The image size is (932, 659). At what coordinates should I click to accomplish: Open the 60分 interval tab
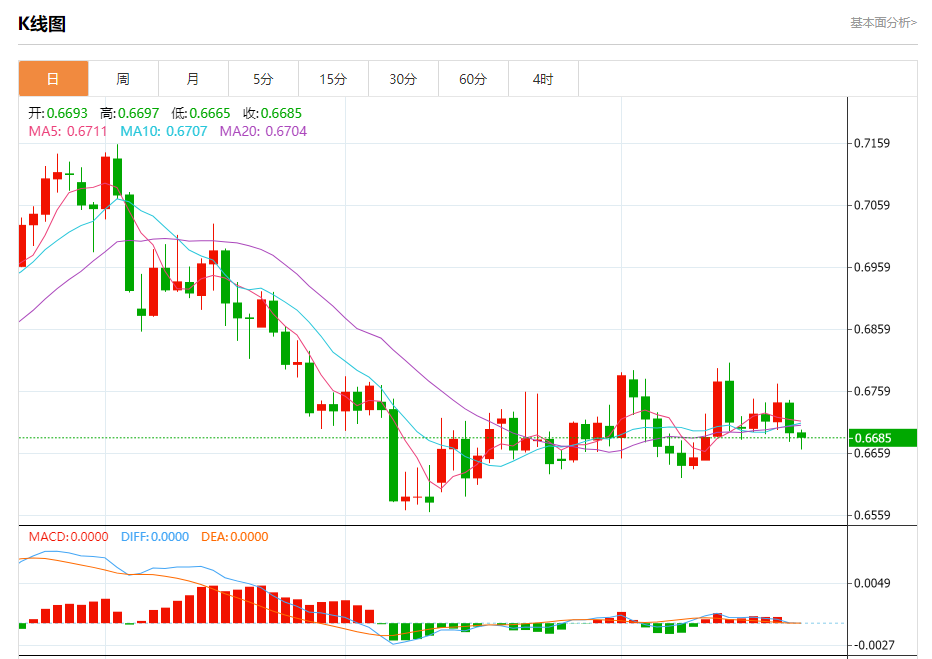click(x=473, y=78)
